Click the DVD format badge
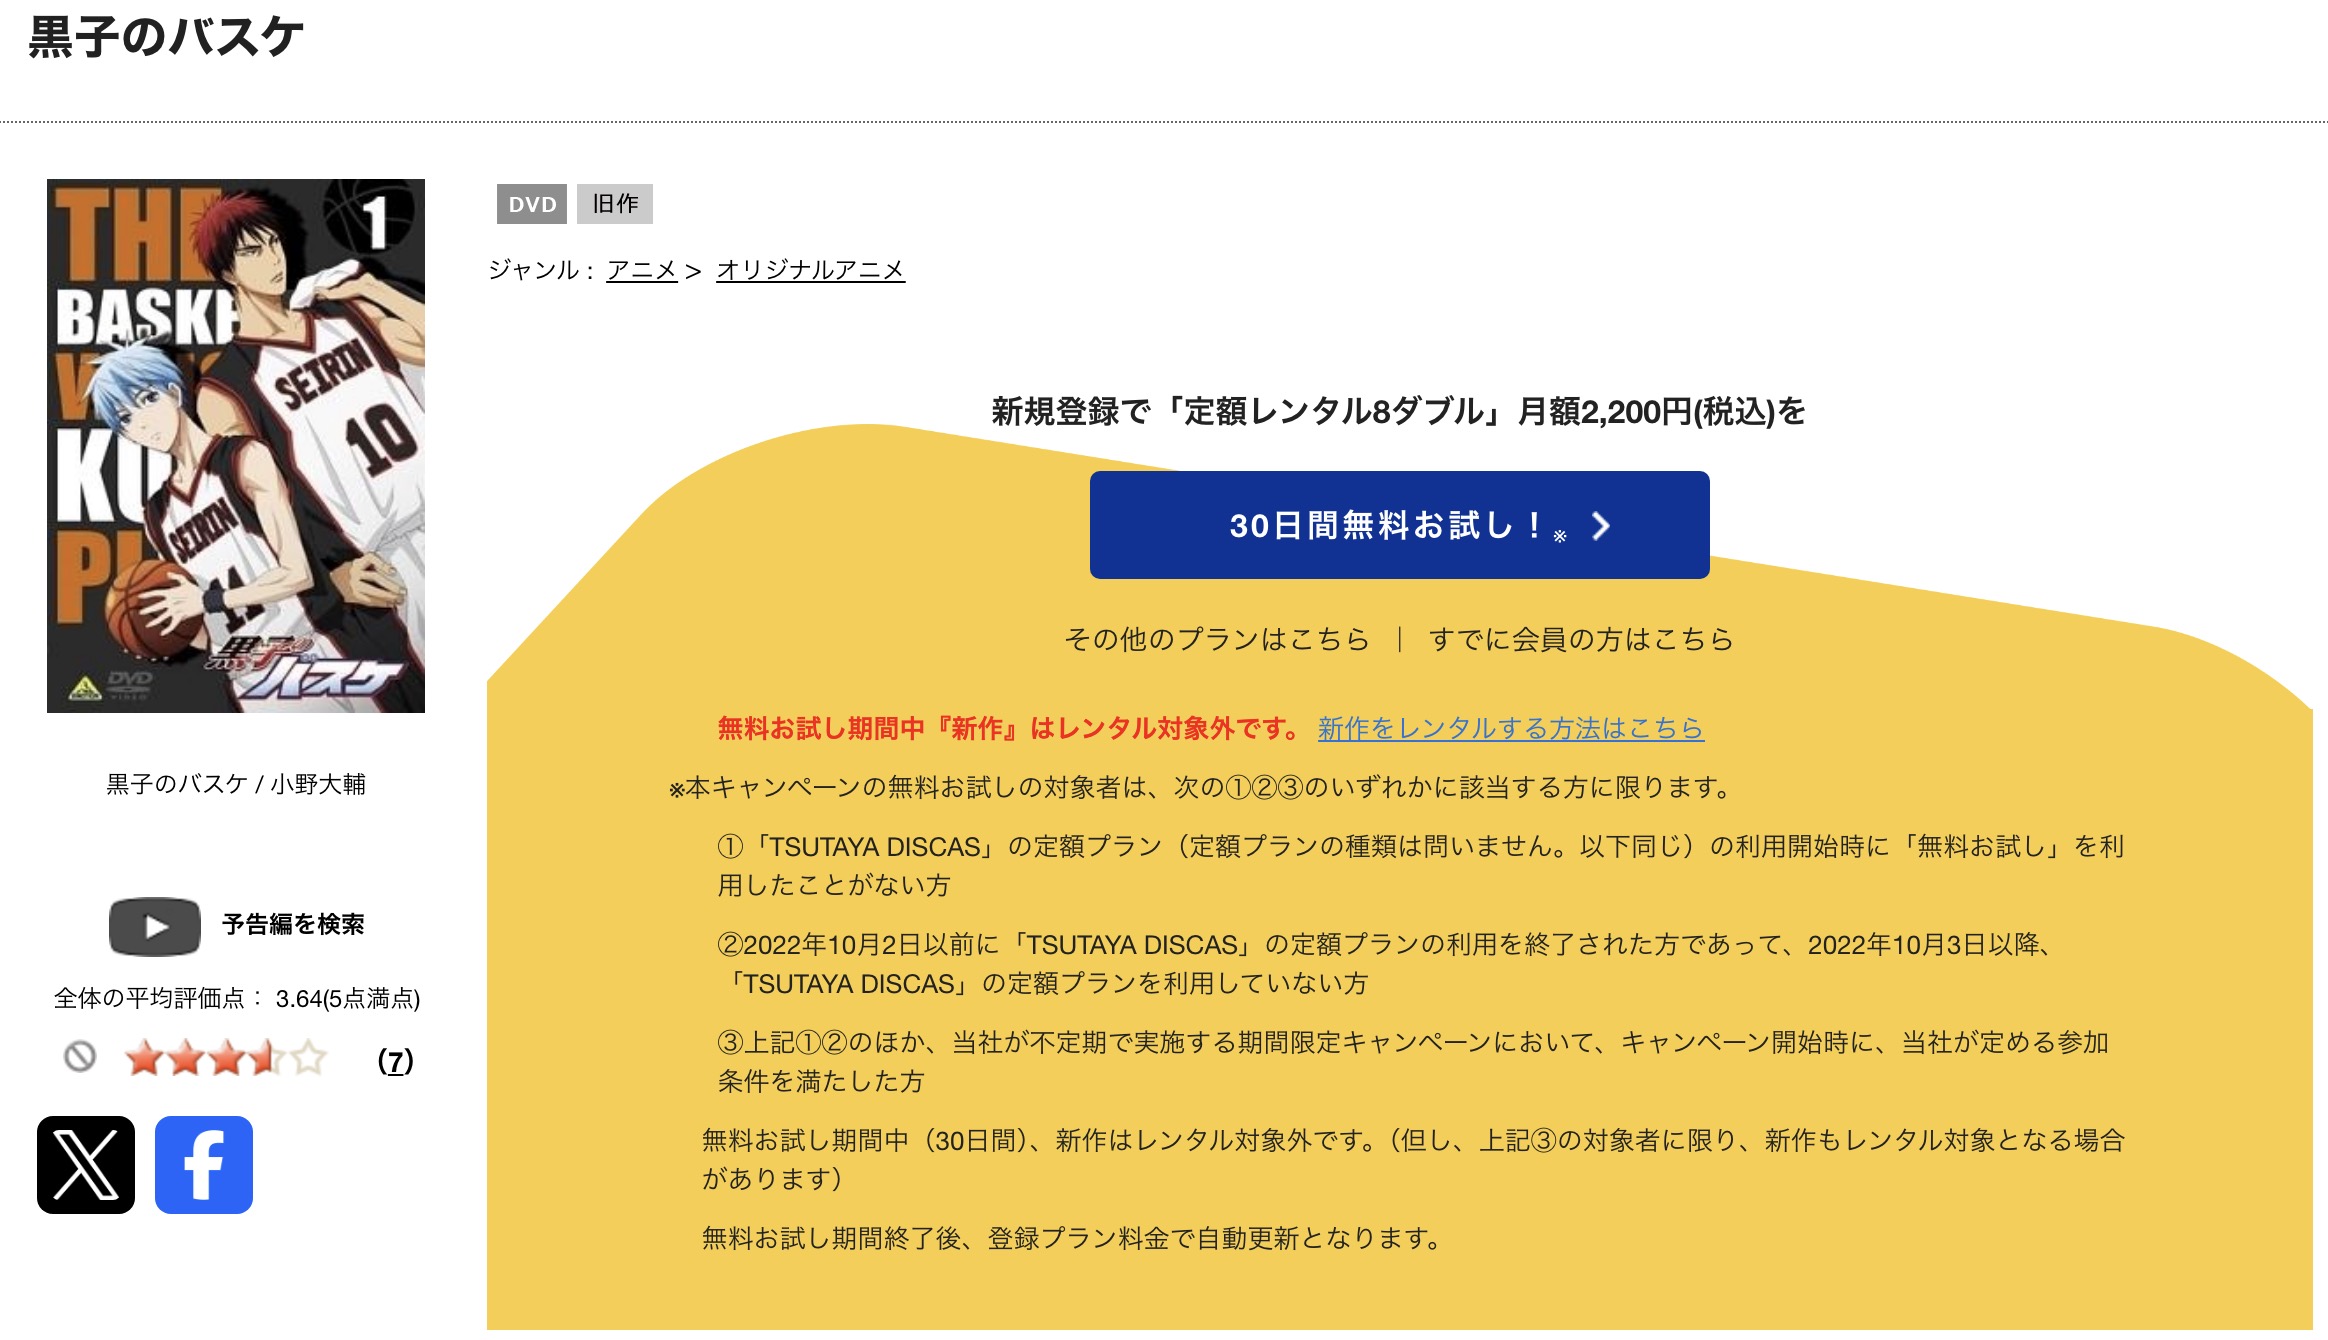This screenshot has height=1340, width=2328. pyautogui.click(x=532, y=204)
